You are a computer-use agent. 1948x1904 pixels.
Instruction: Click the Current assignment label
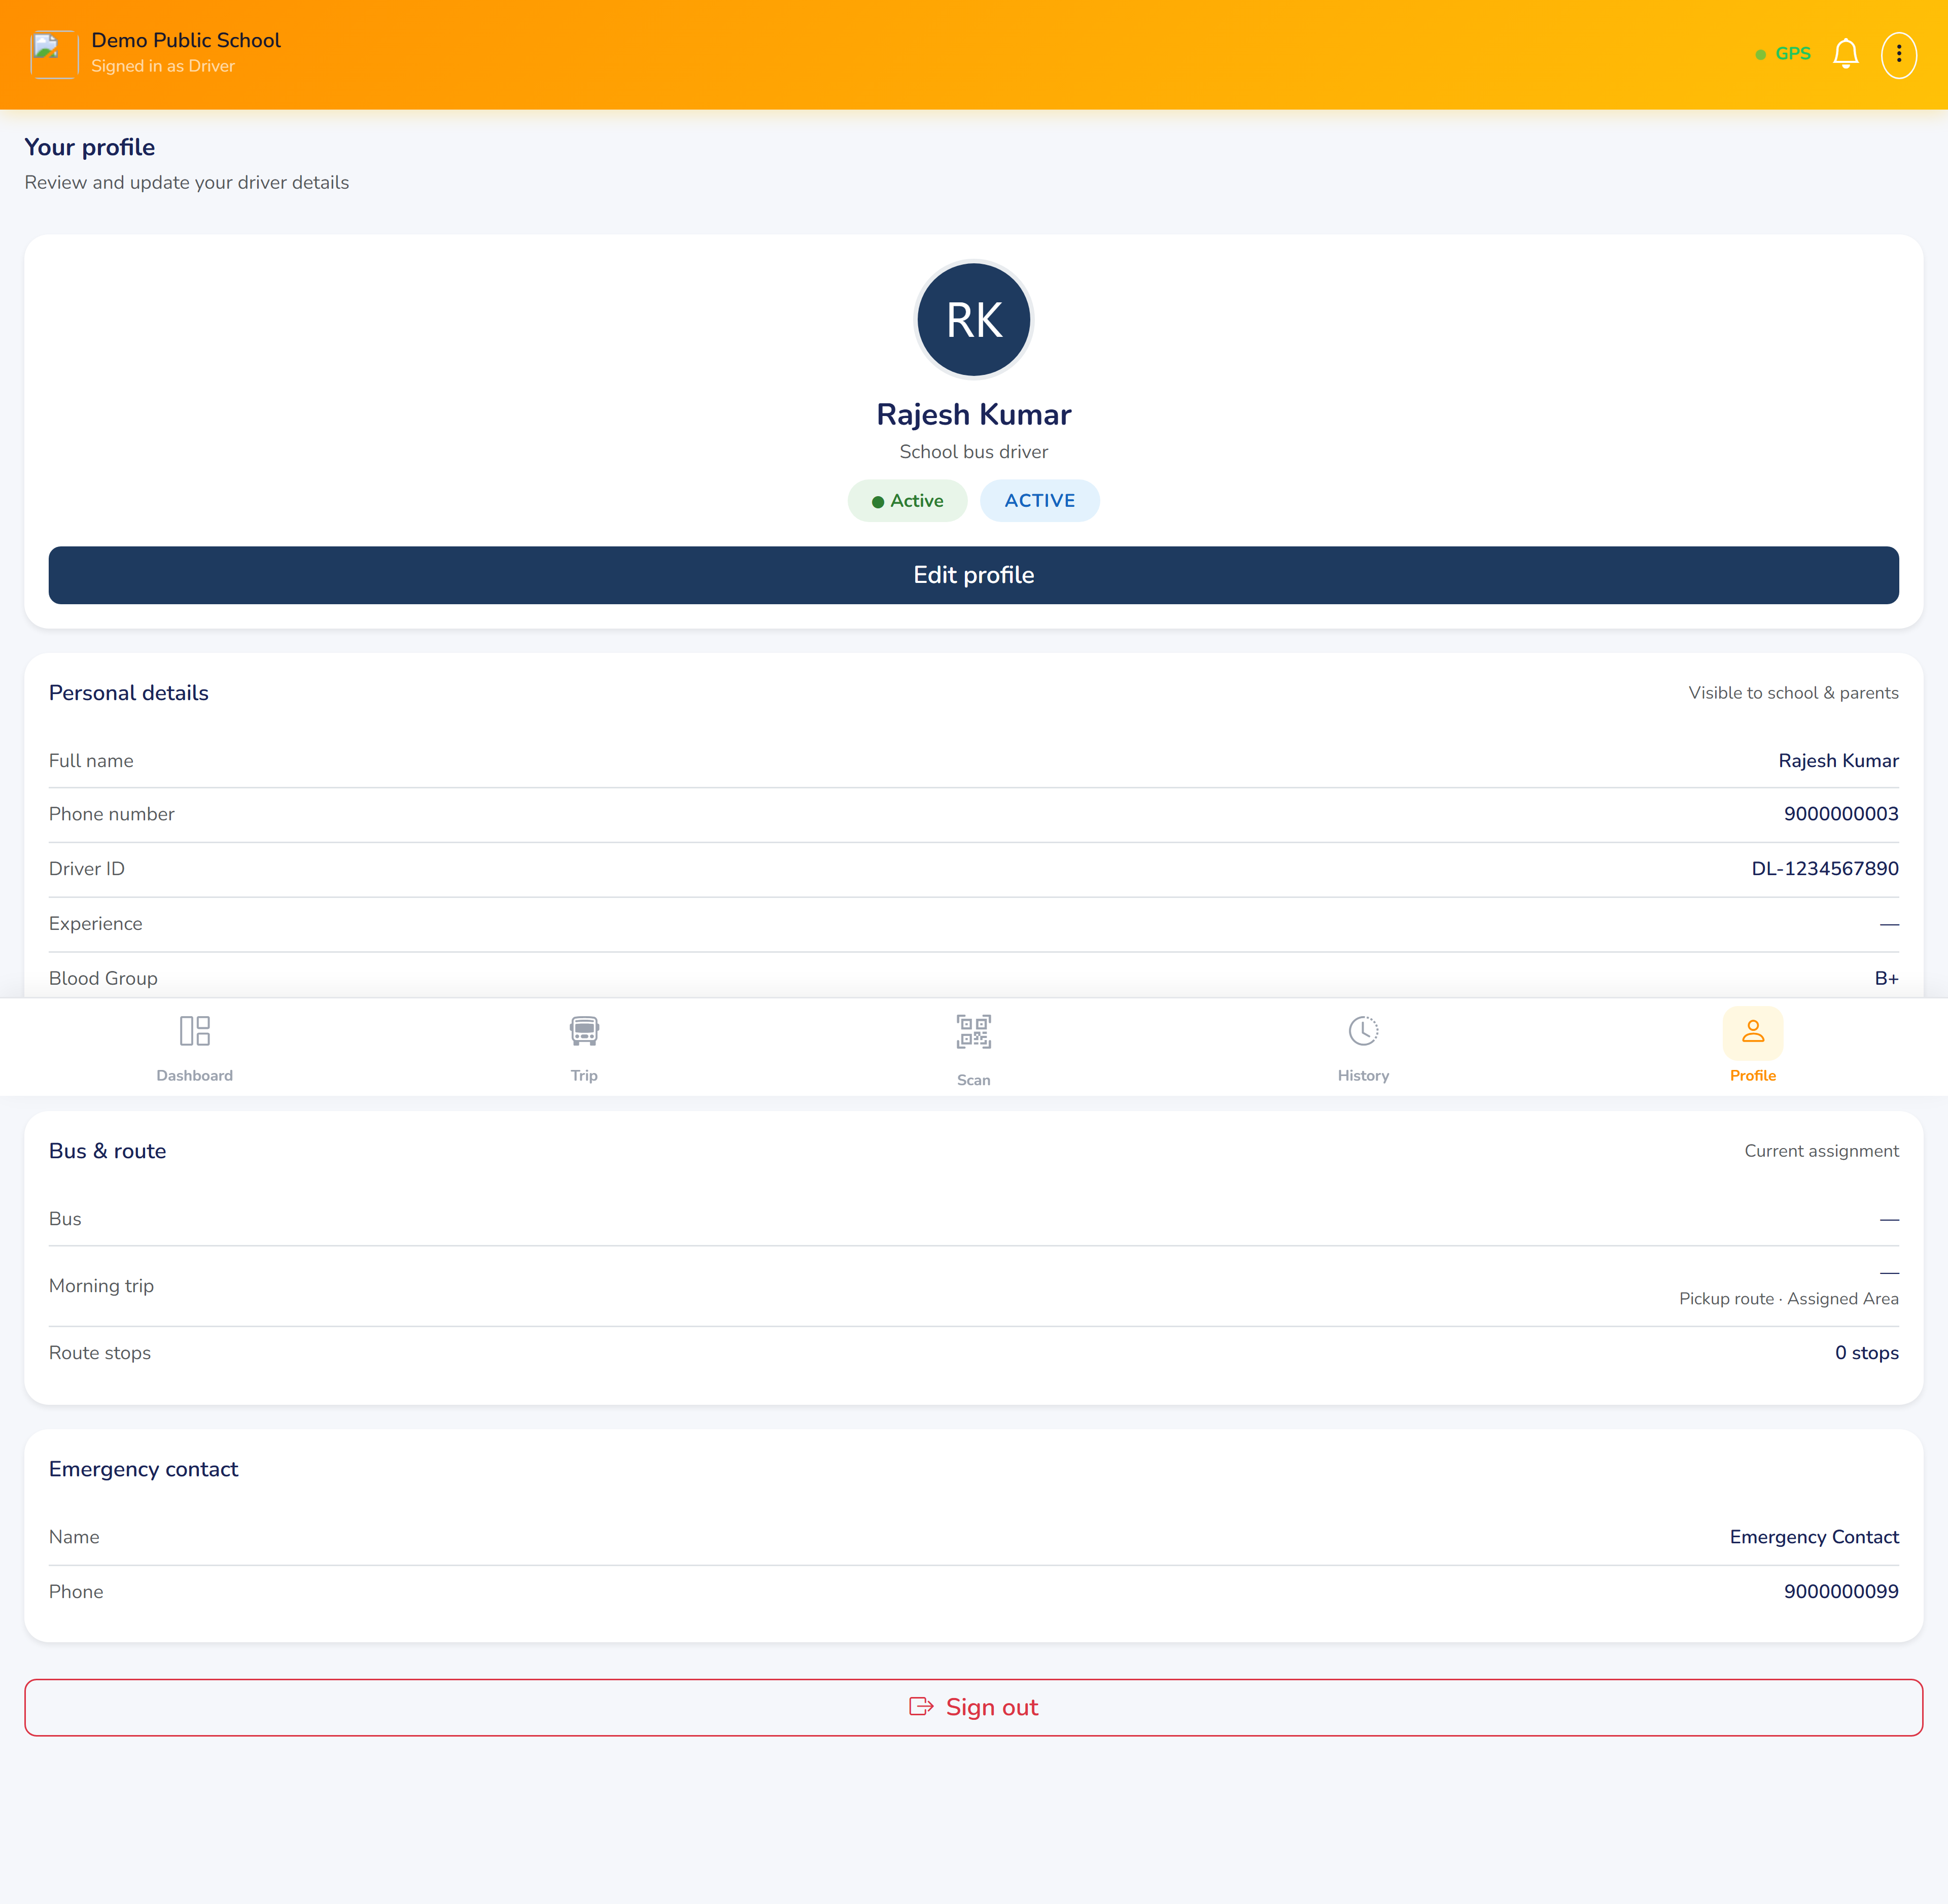pyautogui.click(x=1821, y=1151)
